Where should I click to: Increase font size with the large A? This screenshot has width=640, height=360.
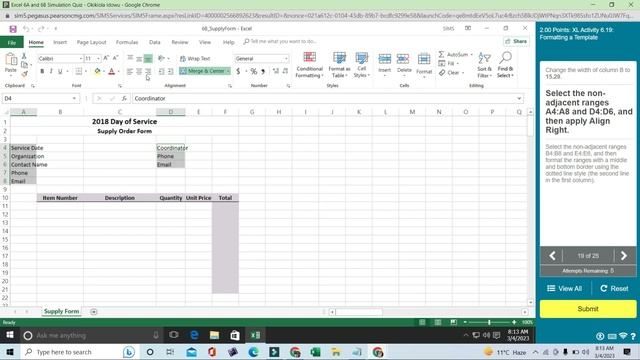tap(106, 58)
